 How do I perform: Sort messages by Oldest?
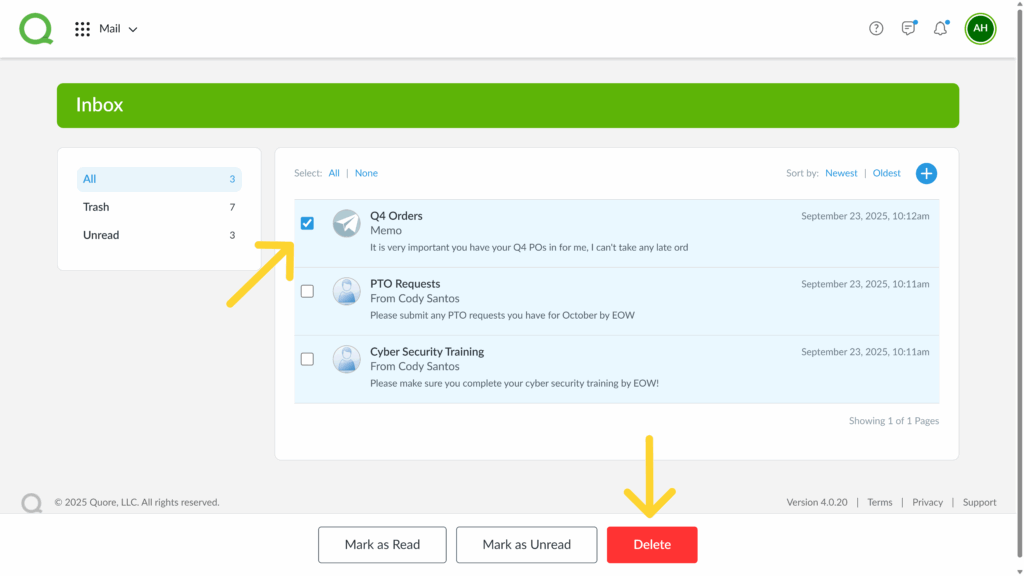click(886, 173)
